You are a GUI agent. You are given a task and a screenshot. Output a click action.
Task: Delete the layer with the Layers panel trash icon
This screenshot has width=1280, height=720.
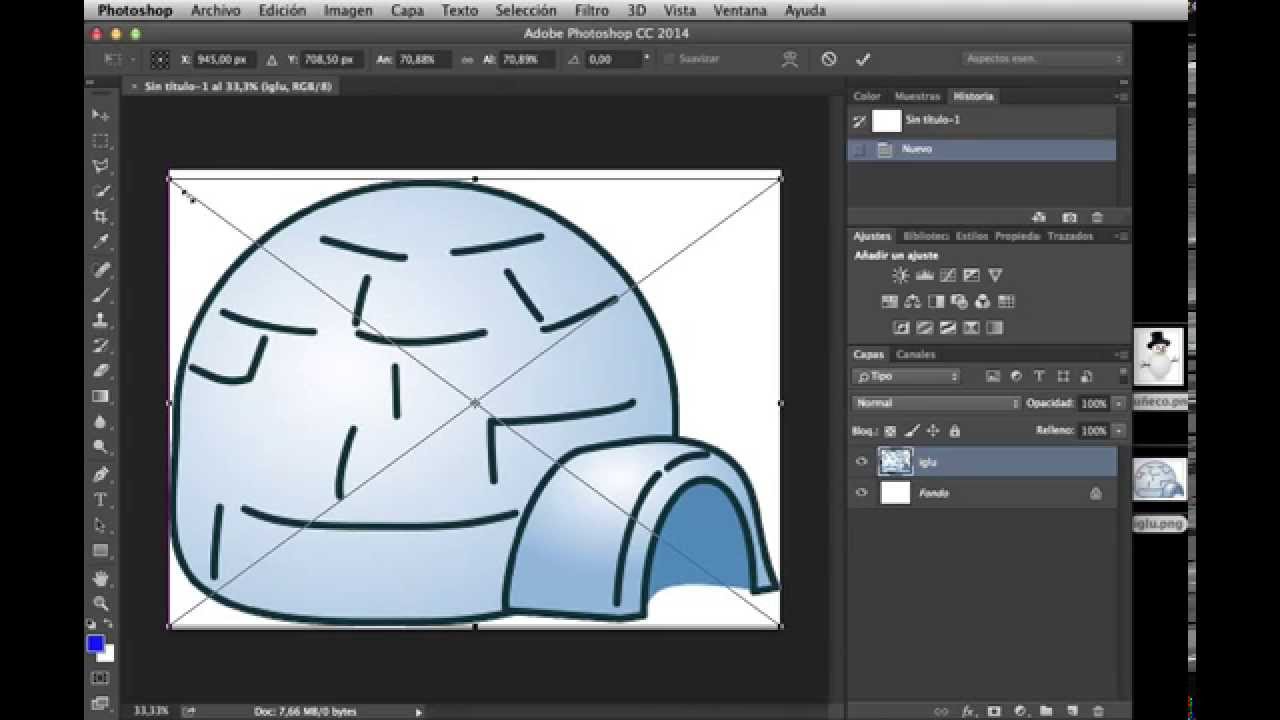[x=1097, y=712]
